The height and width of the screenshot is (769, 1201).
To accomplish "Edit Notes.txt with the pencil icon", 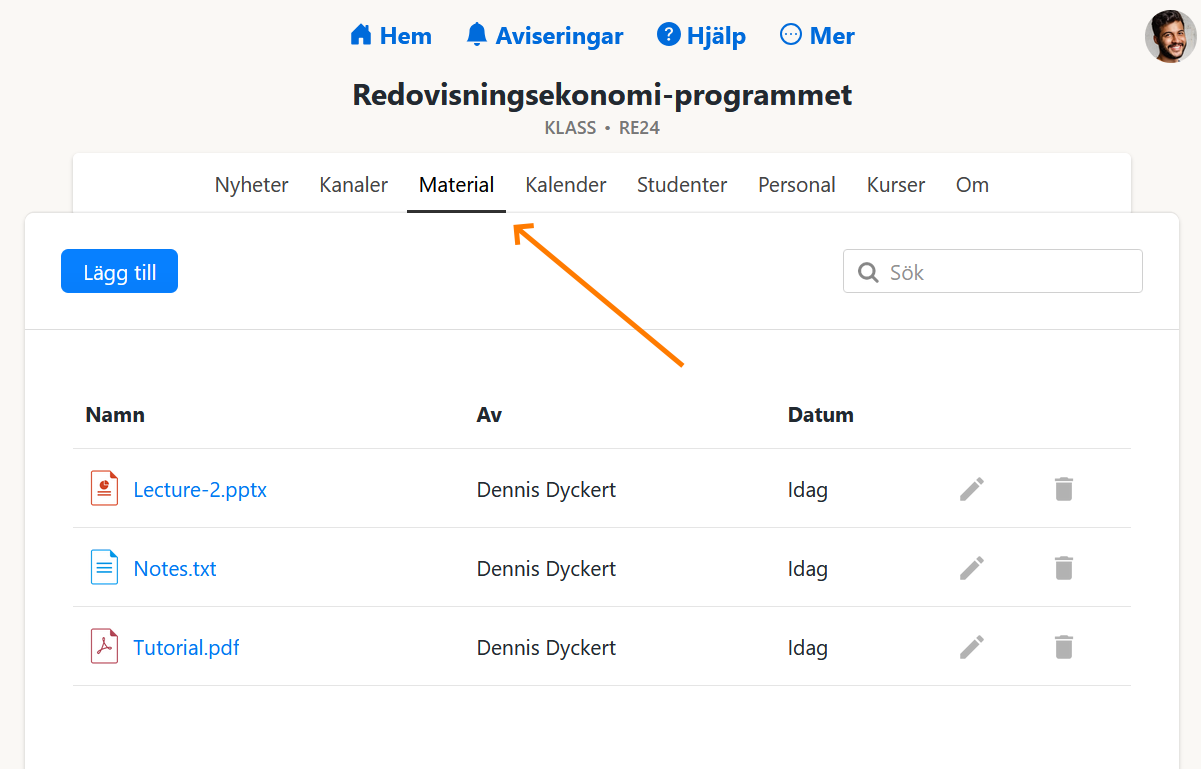I will coord(972,568).
